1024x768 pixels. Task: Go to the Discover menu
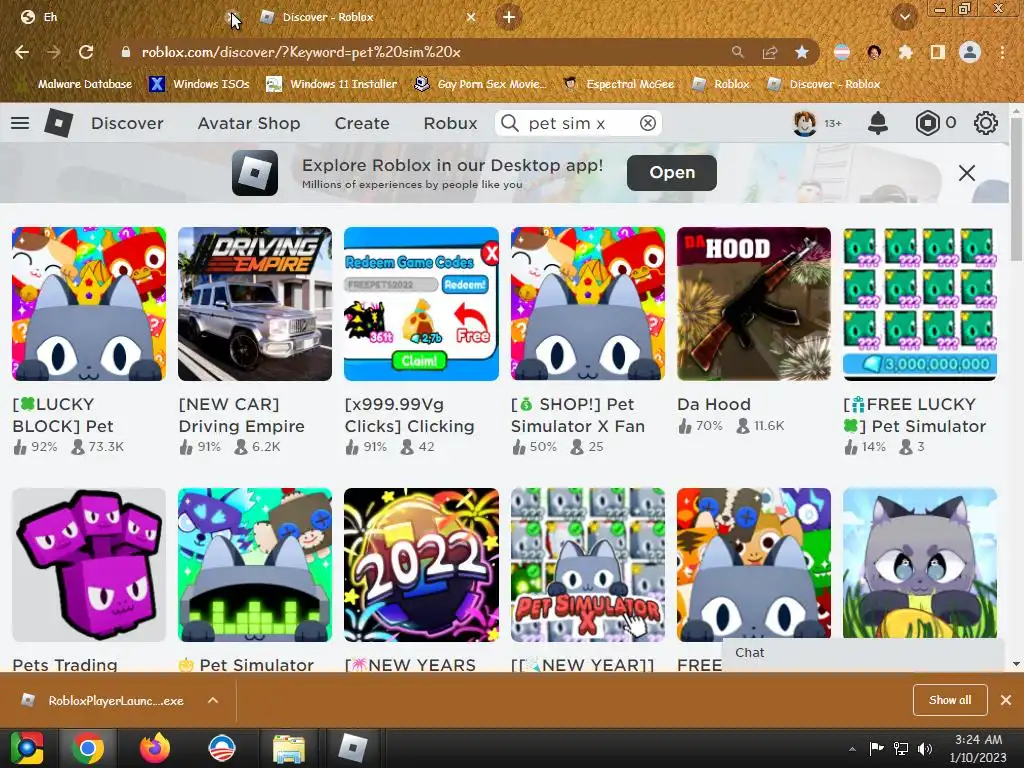[x=127, y=123]
